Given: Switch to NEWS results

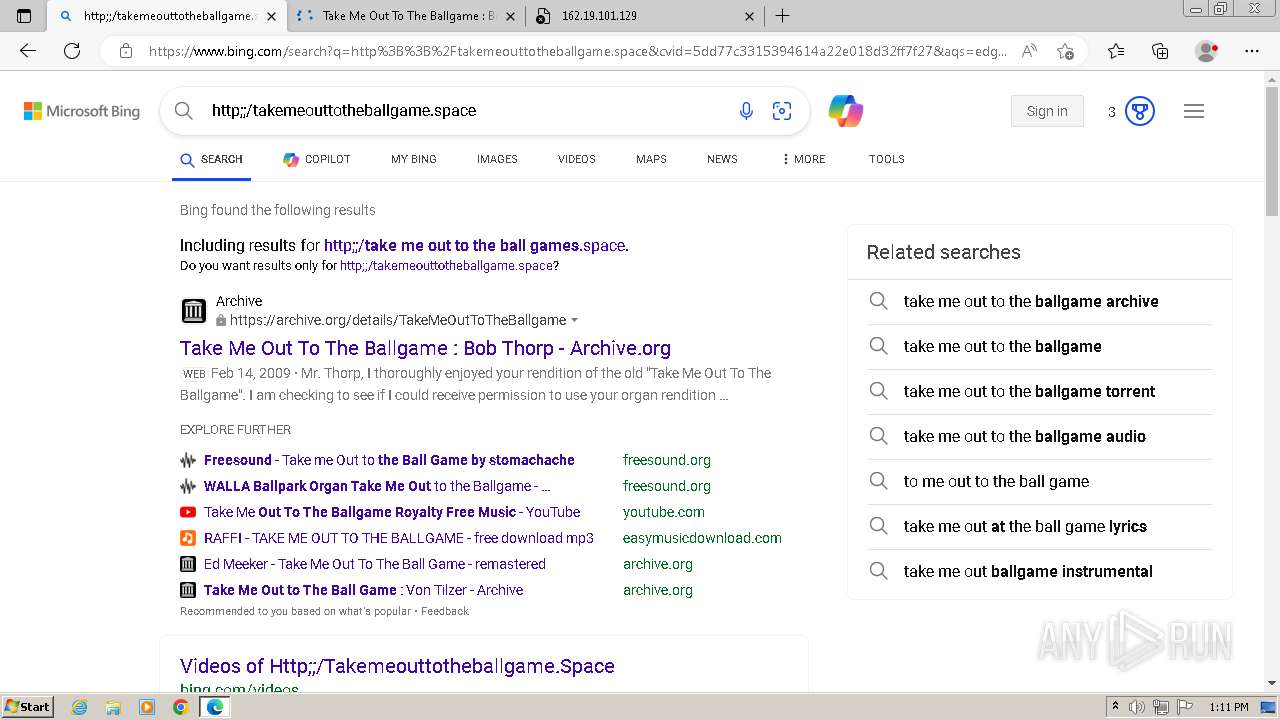Looking at the screenshot, I should (722, 159).
